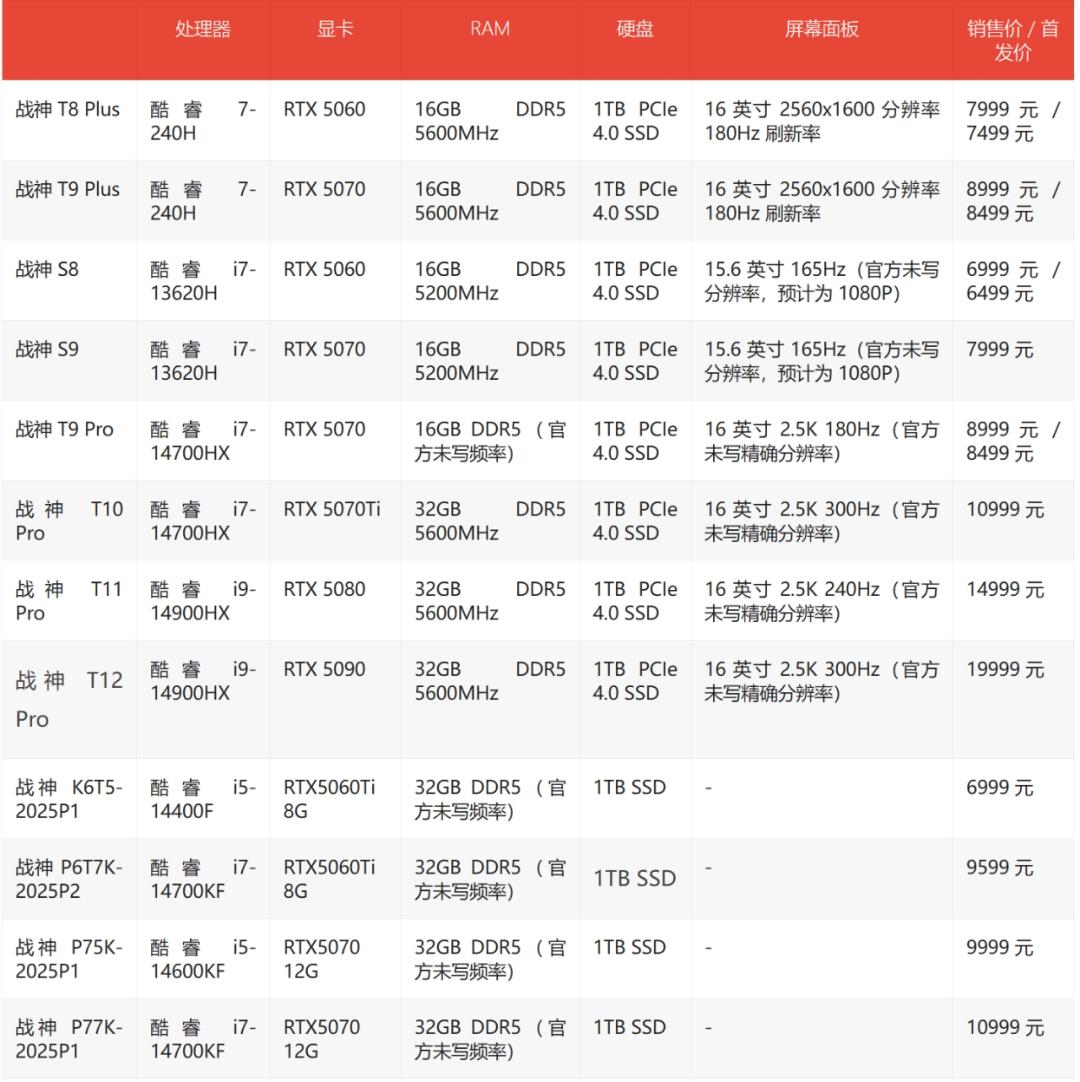Click the 14999 元 price cell
The width and height of the screenshot is (1080, 1082).
(1005, 589)
